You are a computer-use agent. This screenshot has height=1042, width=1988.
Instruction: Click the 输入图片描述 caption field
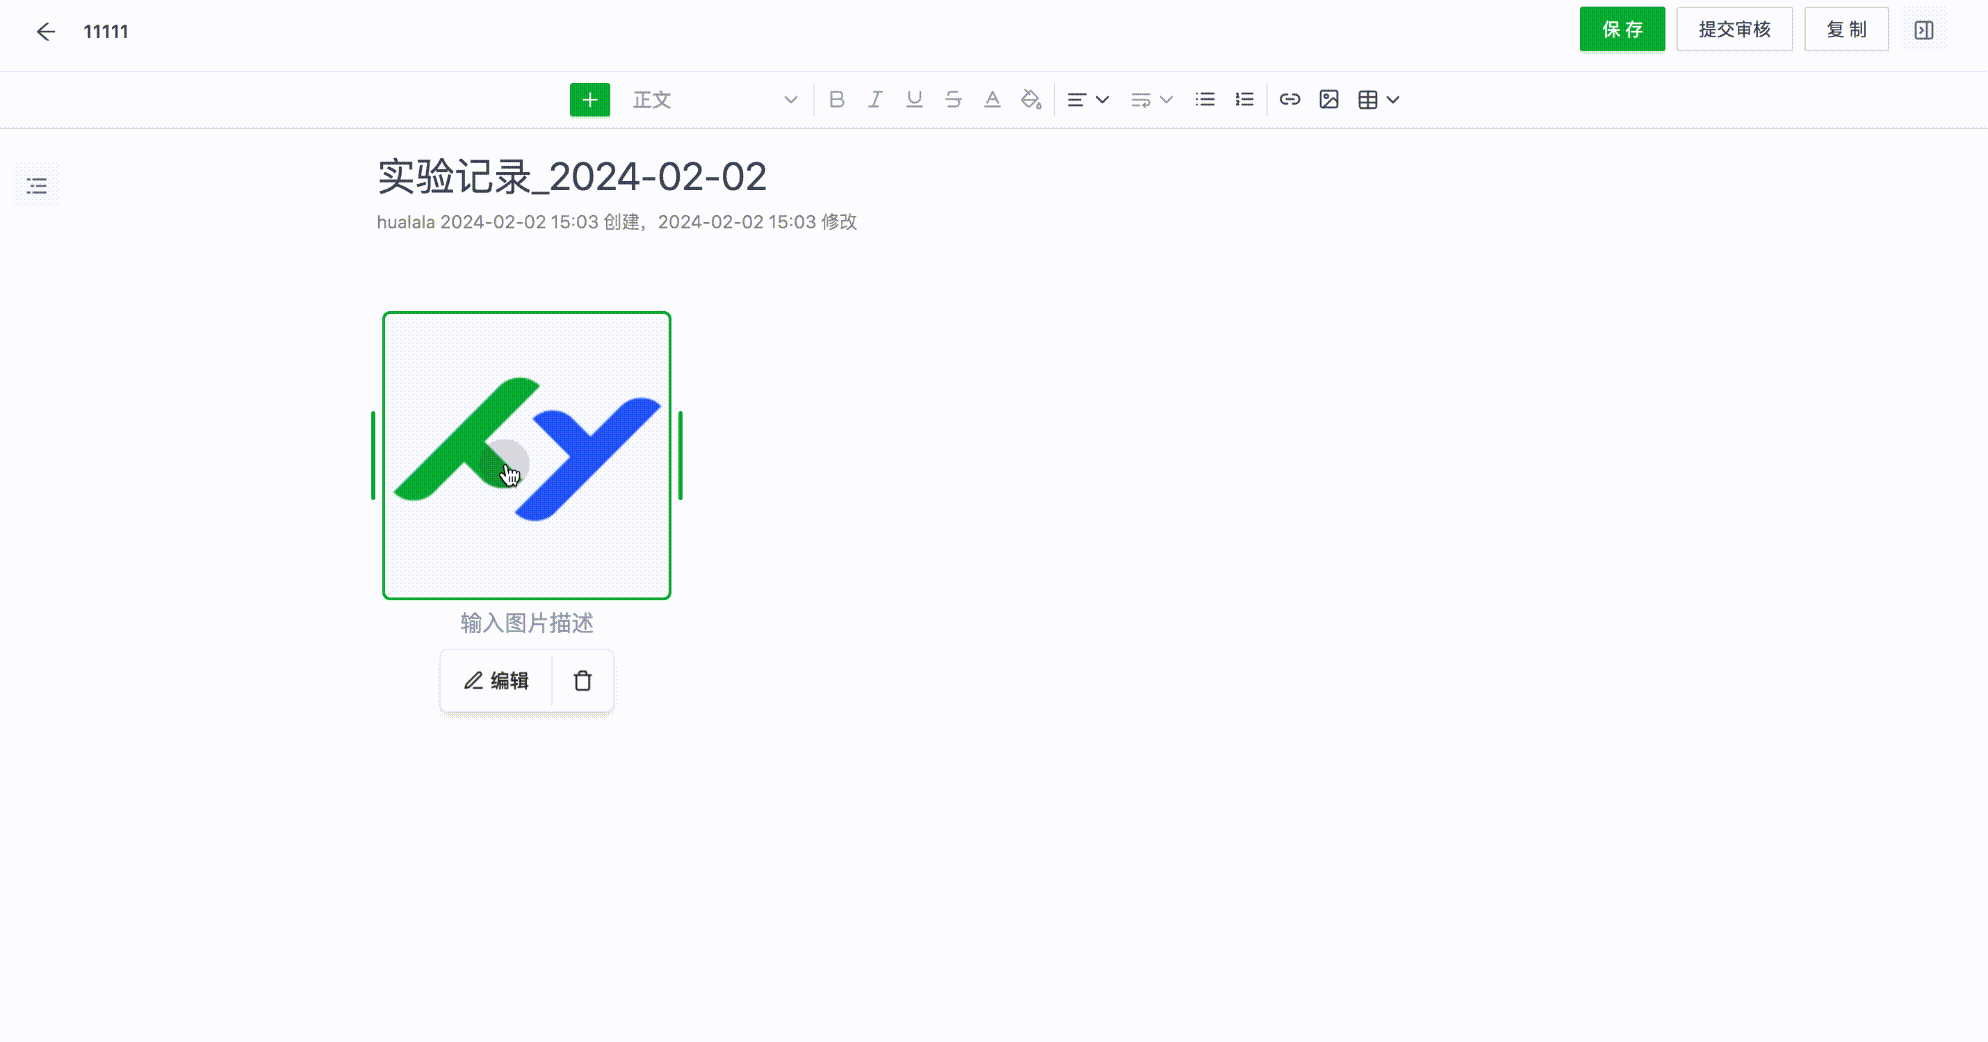pos(527,624)
